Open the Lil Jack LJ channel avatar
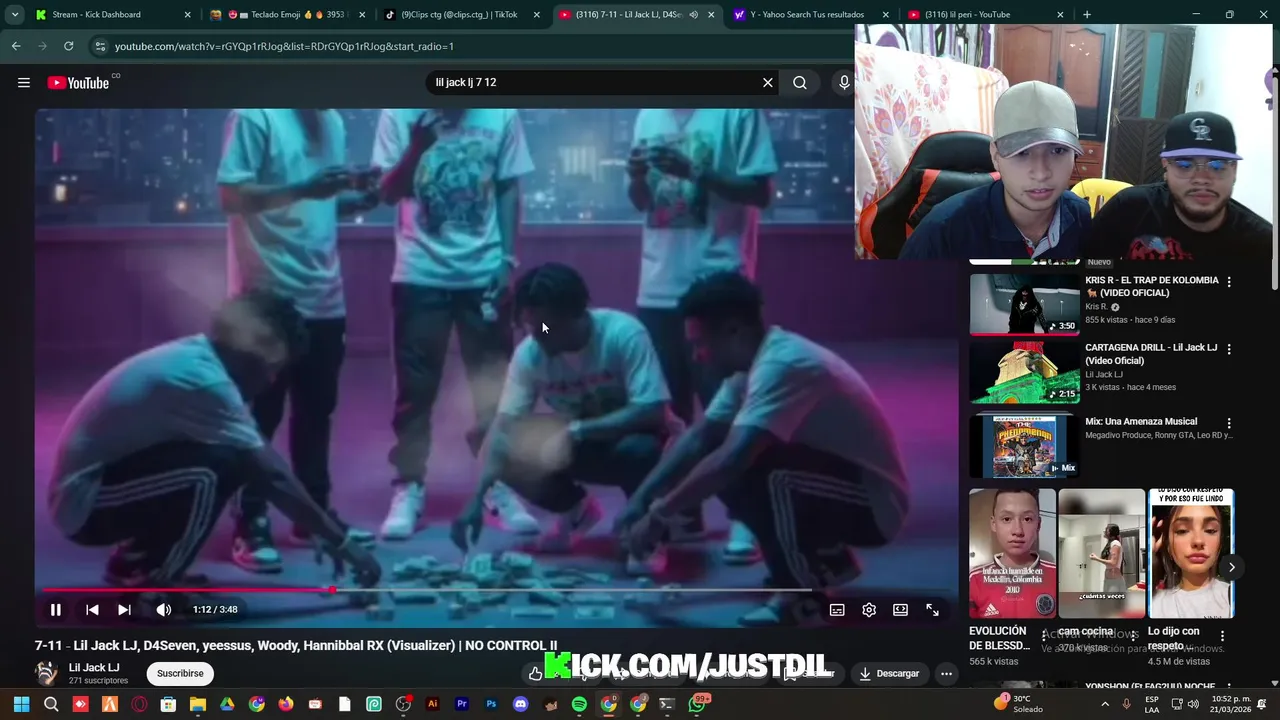Viewport: 1280px width, 720px height. point(46,673)
